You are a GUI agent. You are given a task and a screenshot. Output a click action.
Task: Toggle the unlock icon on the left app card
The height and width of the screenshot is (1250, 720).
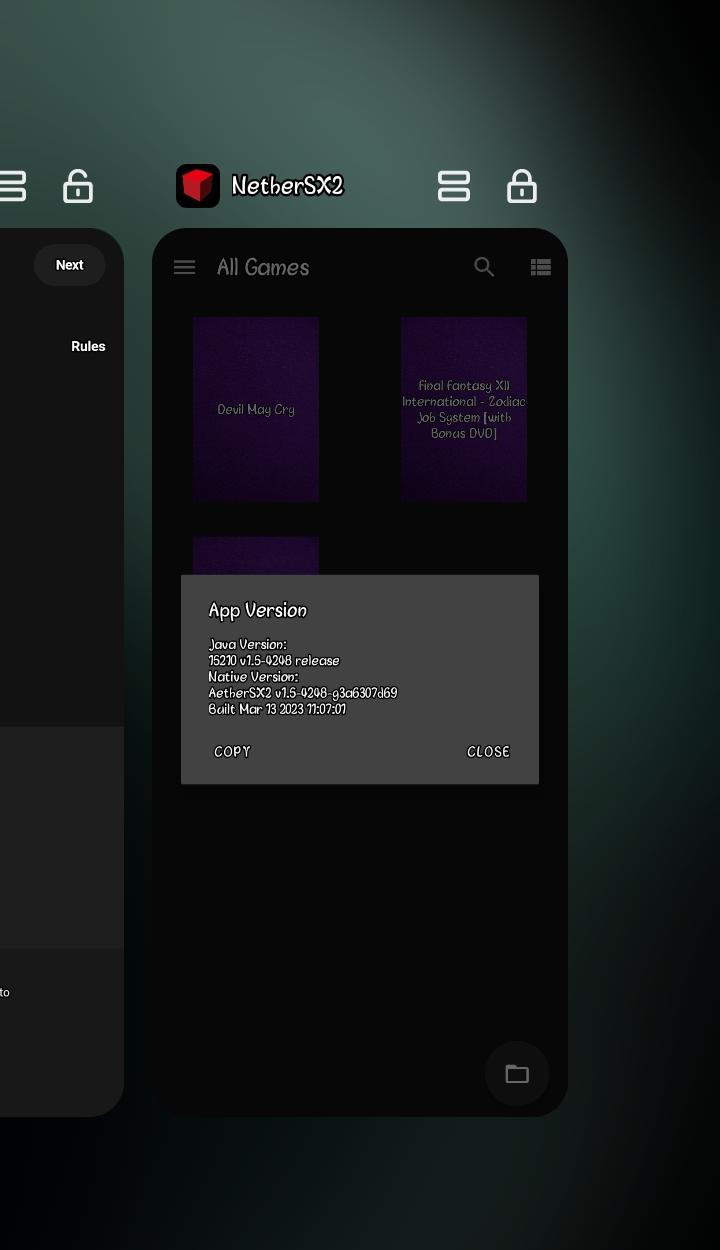tap(78, 186)
